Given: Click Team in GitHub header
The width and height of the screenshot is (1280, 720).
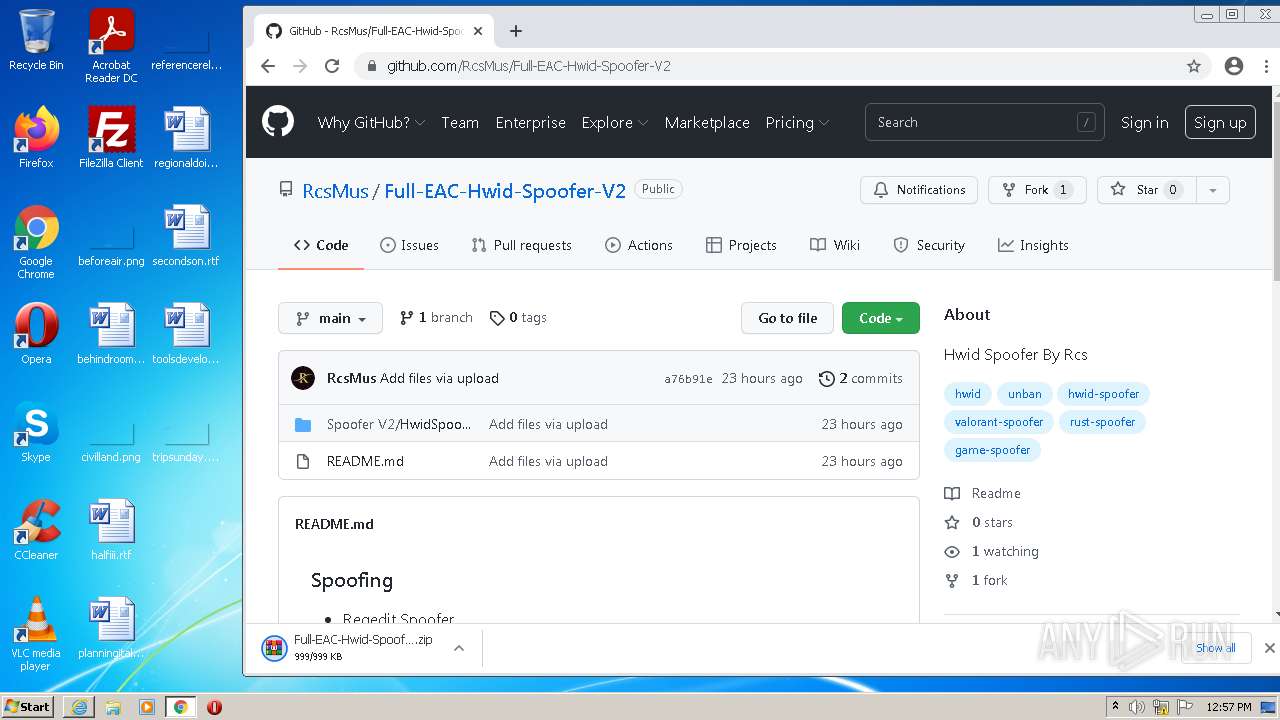Looking at the screenshot, I should point(460,122).
